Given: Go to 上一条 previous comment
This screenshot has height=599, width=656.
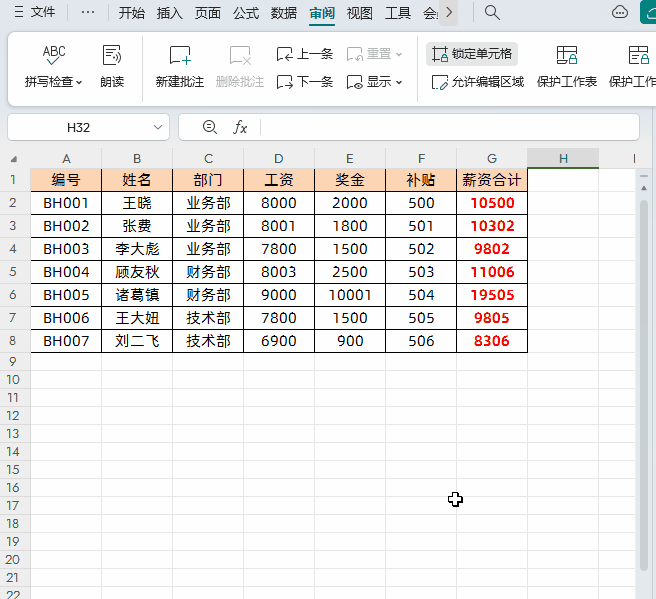Looking at the screenshot, I should point(305,54).
